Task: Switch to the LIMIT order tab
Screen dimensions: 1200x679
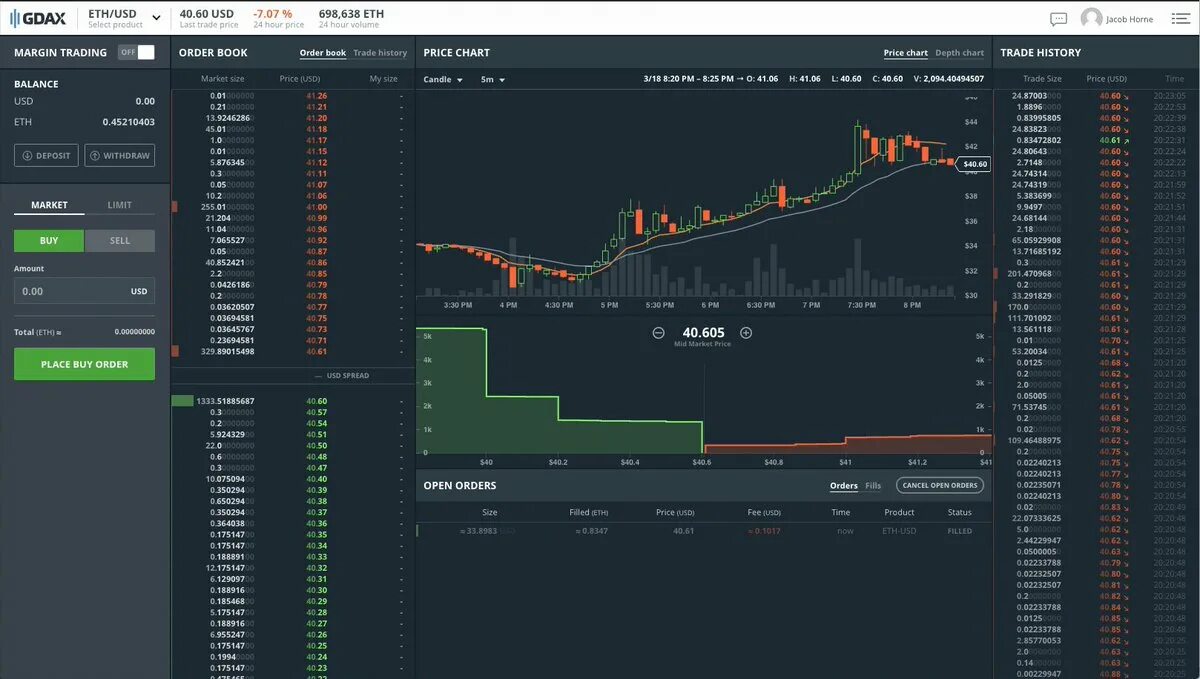Action: pos(121,205)
